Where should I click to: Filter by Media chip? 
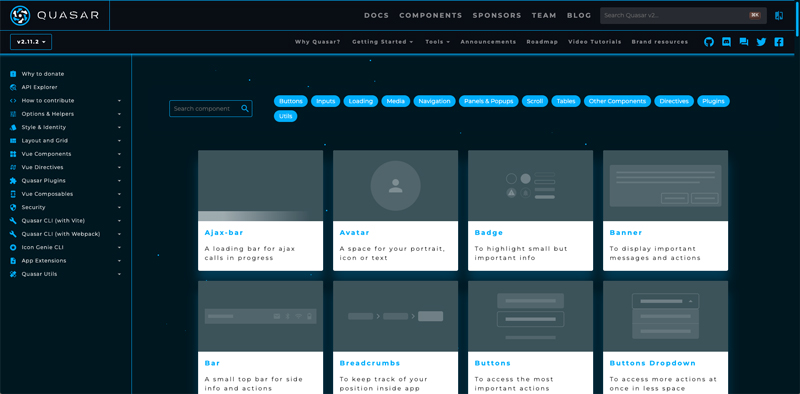395,101
